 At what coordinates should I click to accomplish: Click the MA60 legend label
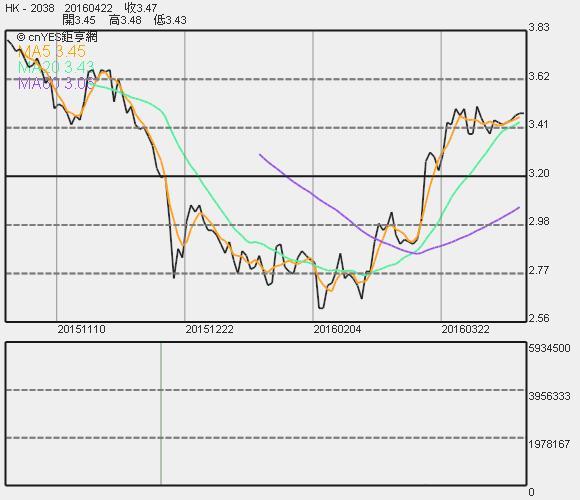tap(56, 84)
